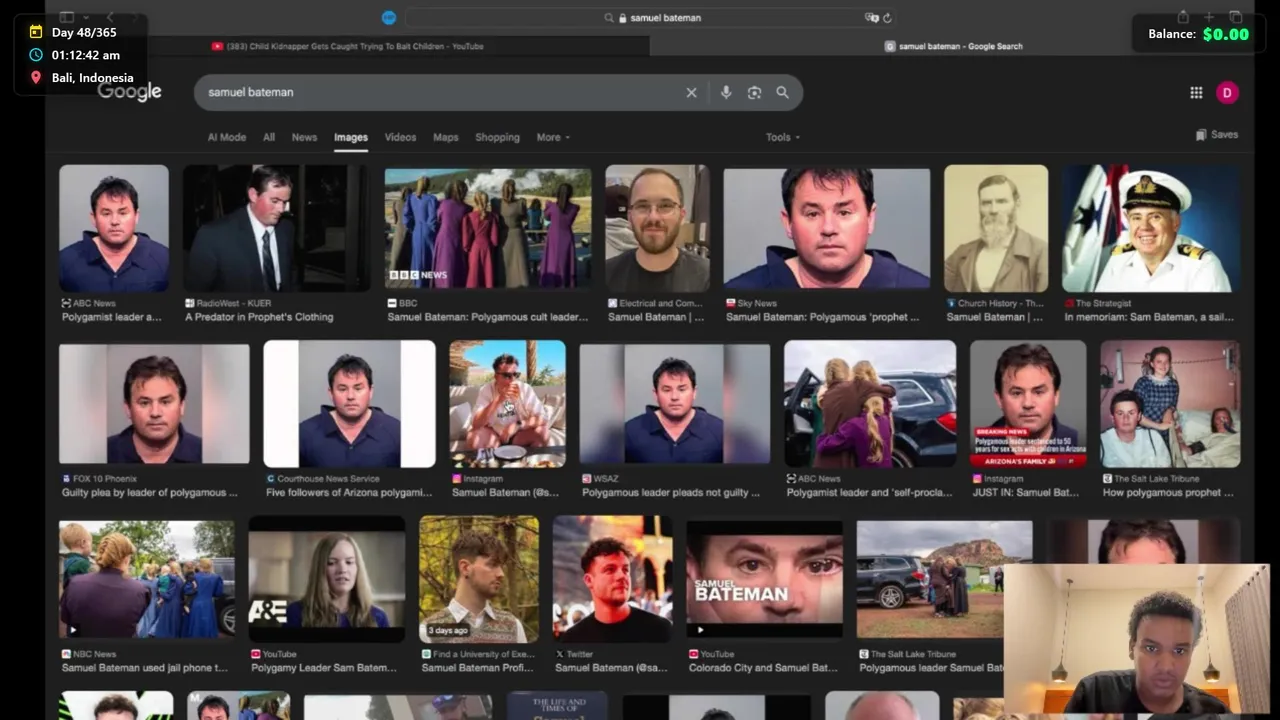The height and width of the screenshot is (720, 1280).
Task: Expand the More search filters dropdown
Action: tap(553, 137)
